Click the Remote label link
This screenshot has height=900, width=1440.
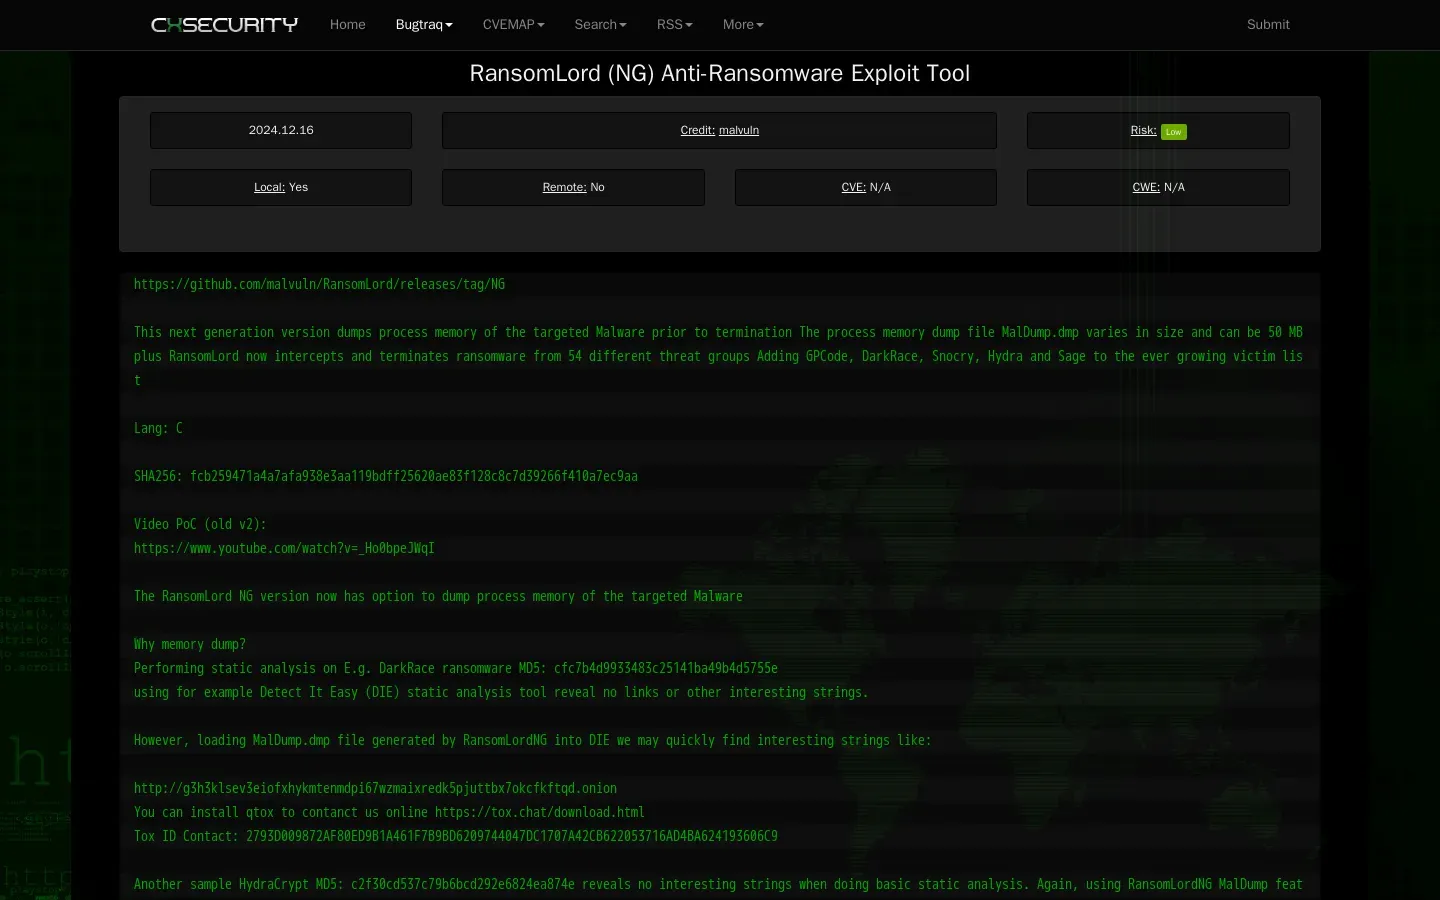click(564, 188)
